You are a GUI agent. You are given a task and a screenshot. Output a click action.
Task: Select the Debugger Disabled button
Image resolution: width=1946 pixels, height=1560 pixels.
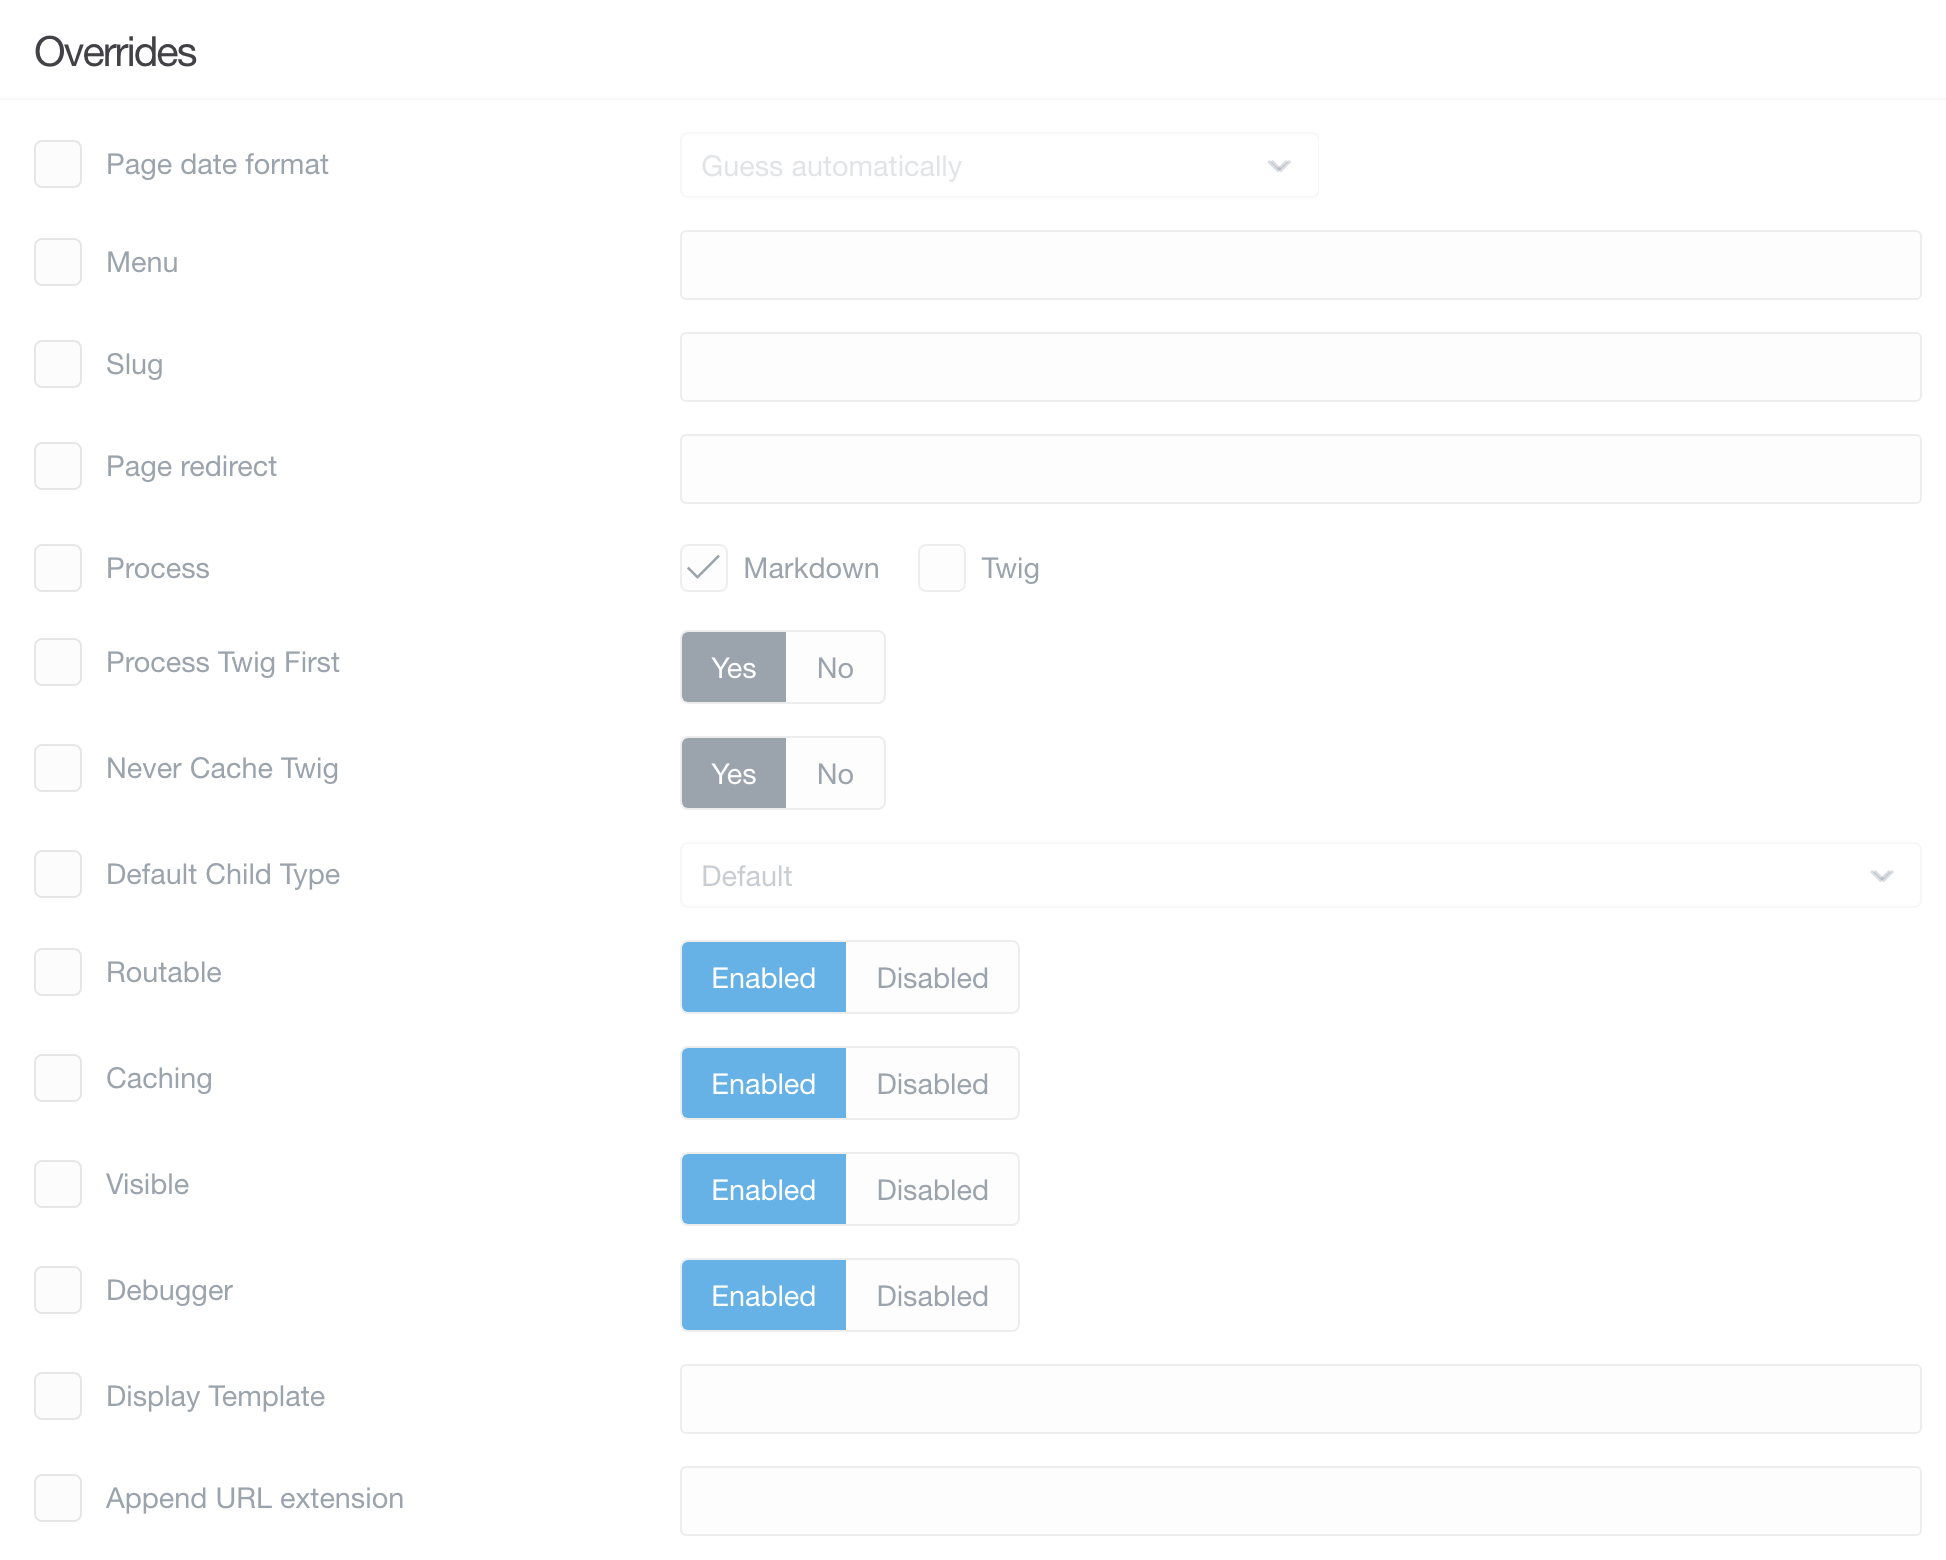932,1294
